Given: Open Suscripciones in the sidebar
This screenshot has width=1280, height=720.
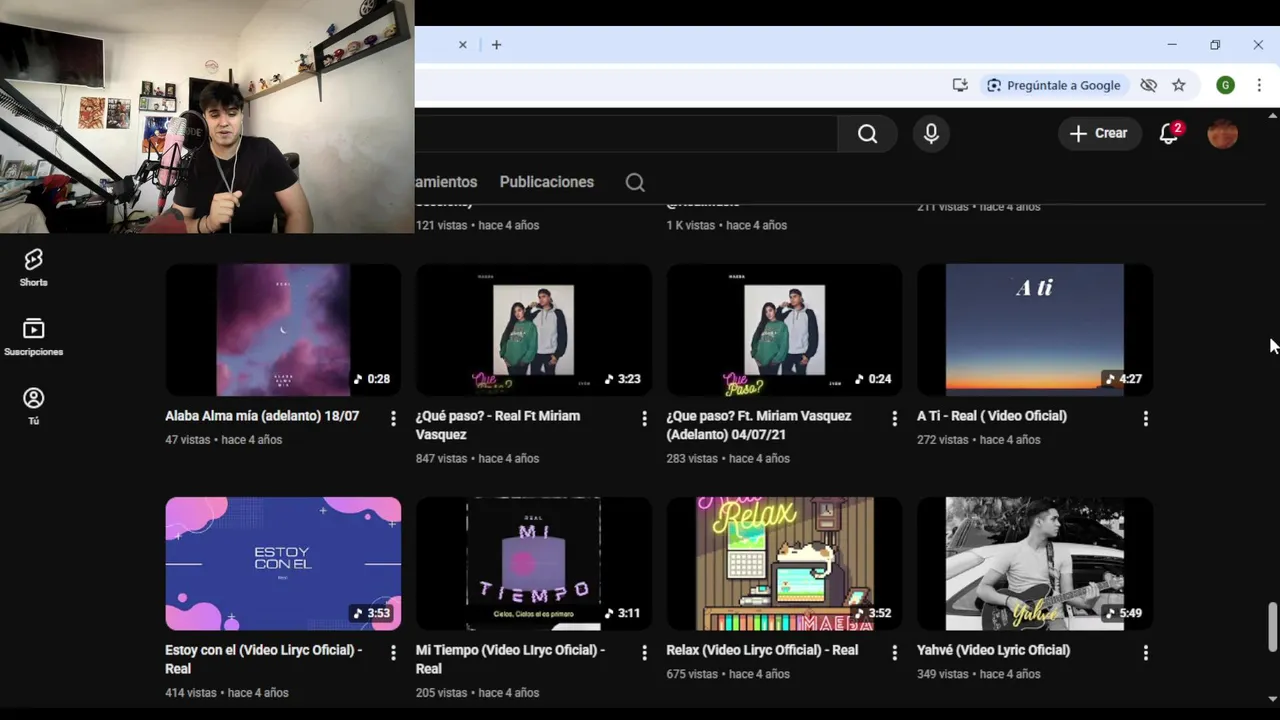Looking at the screenshot, I should 33,337.
